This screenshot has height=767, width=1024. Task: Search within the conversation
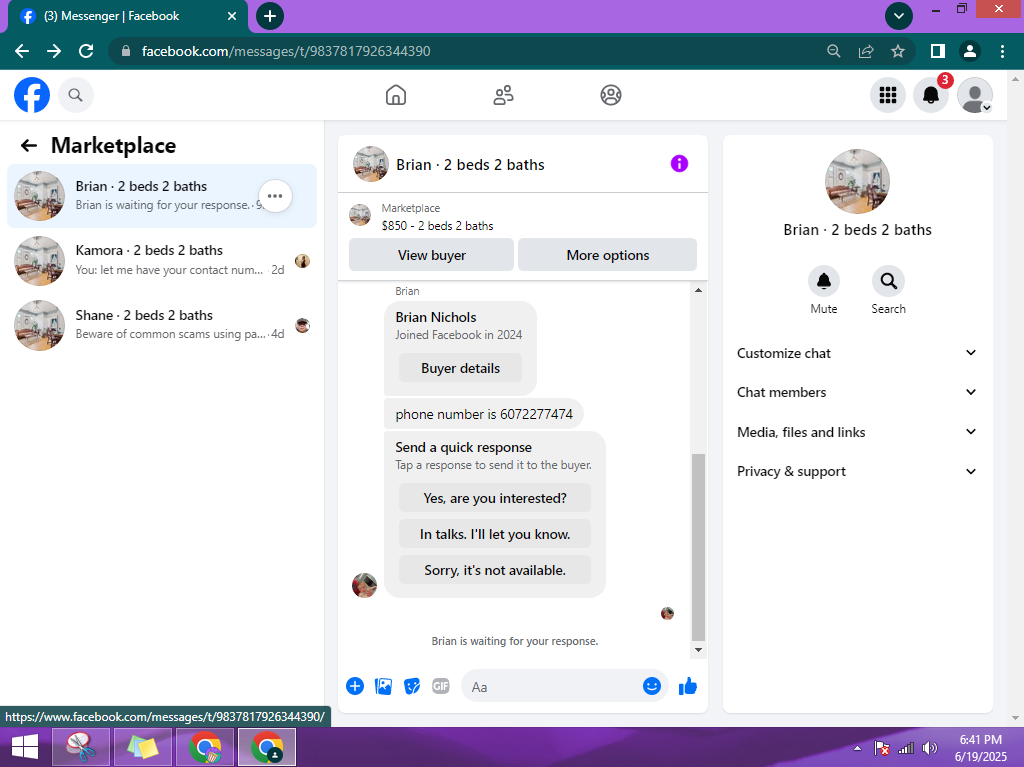click(888, 282)
